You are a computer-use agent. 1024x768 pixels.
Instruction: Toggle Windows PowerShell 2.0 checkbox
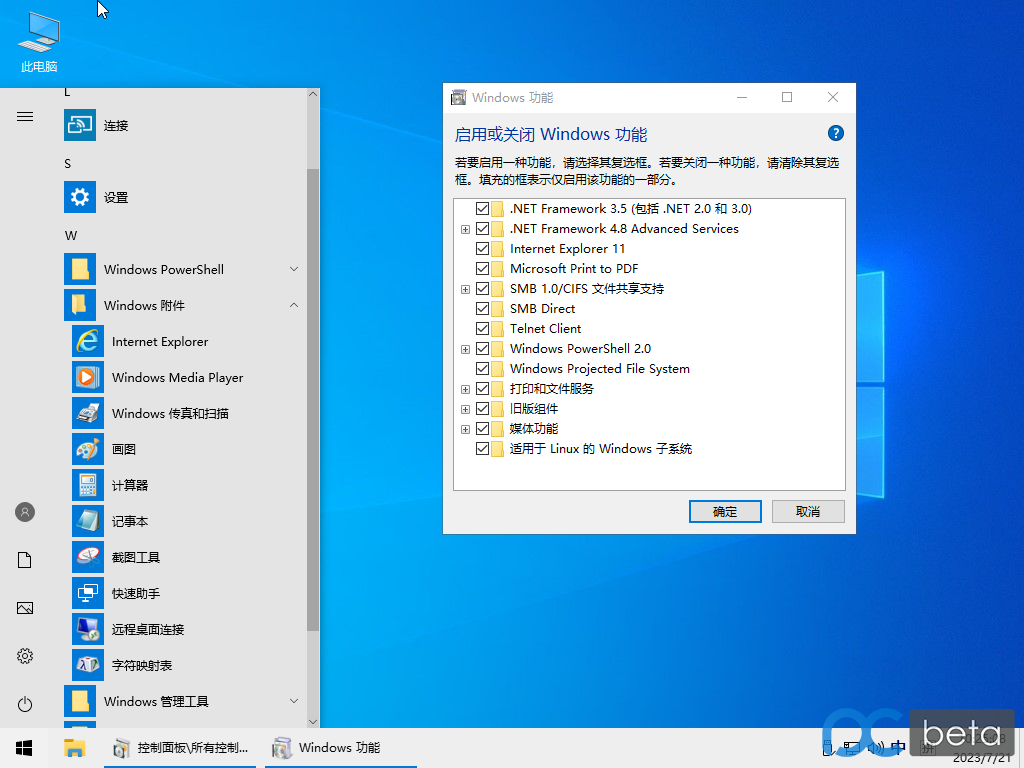[483, 349]
